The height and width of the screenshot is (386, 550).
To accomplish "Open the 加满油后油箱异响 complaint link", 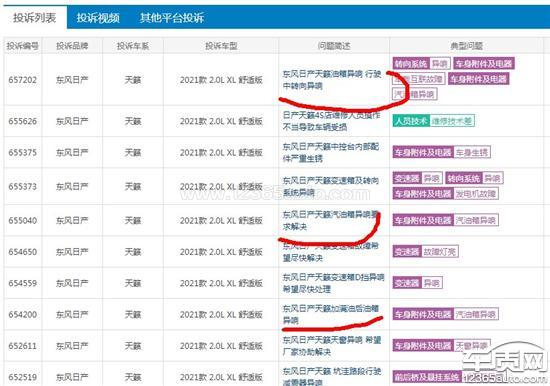I will 330,314.
